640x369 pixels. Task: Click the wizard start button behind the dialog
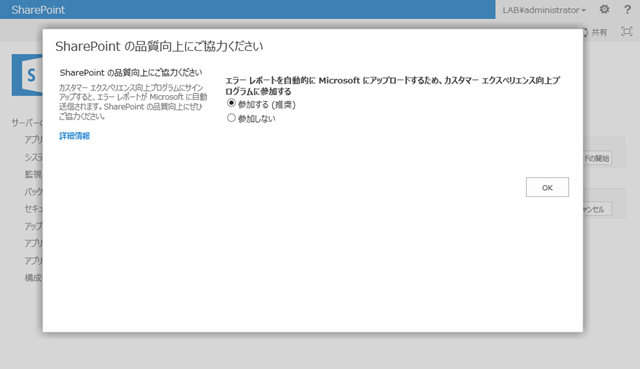(x=597, y=158)
